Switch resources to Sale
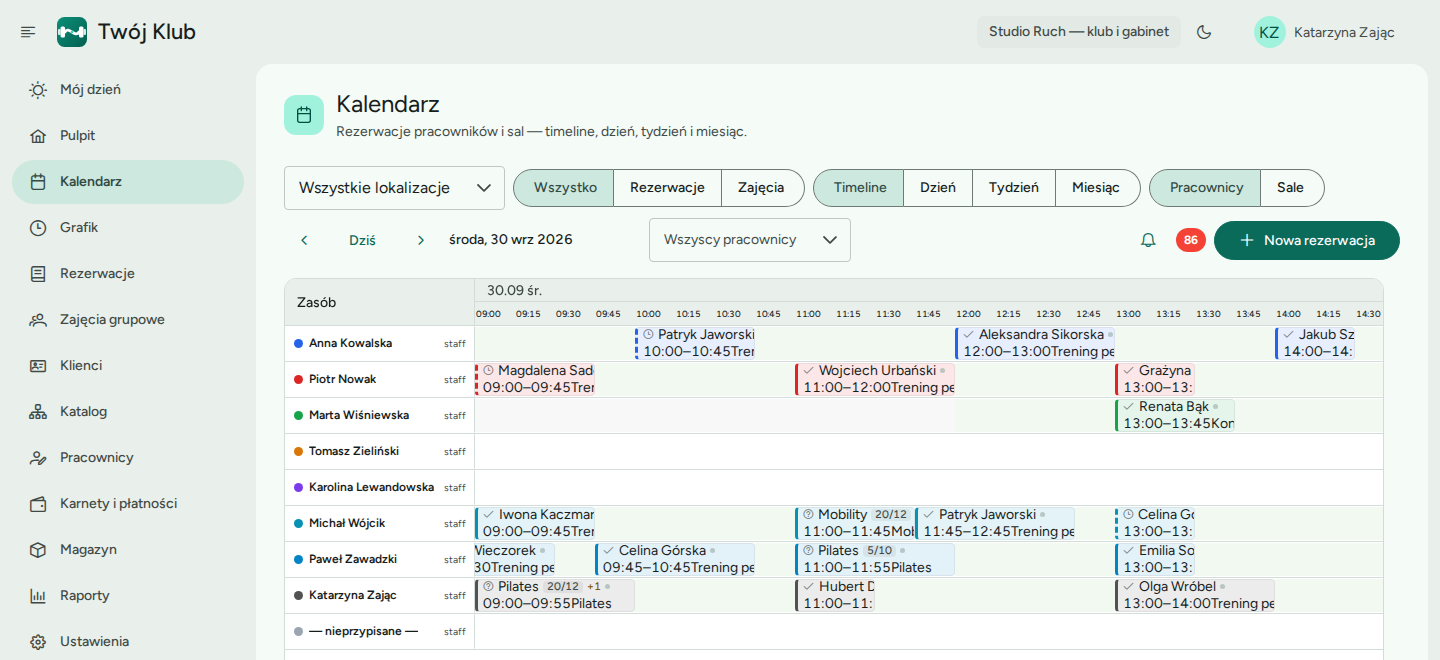 tap(1291, 188)
